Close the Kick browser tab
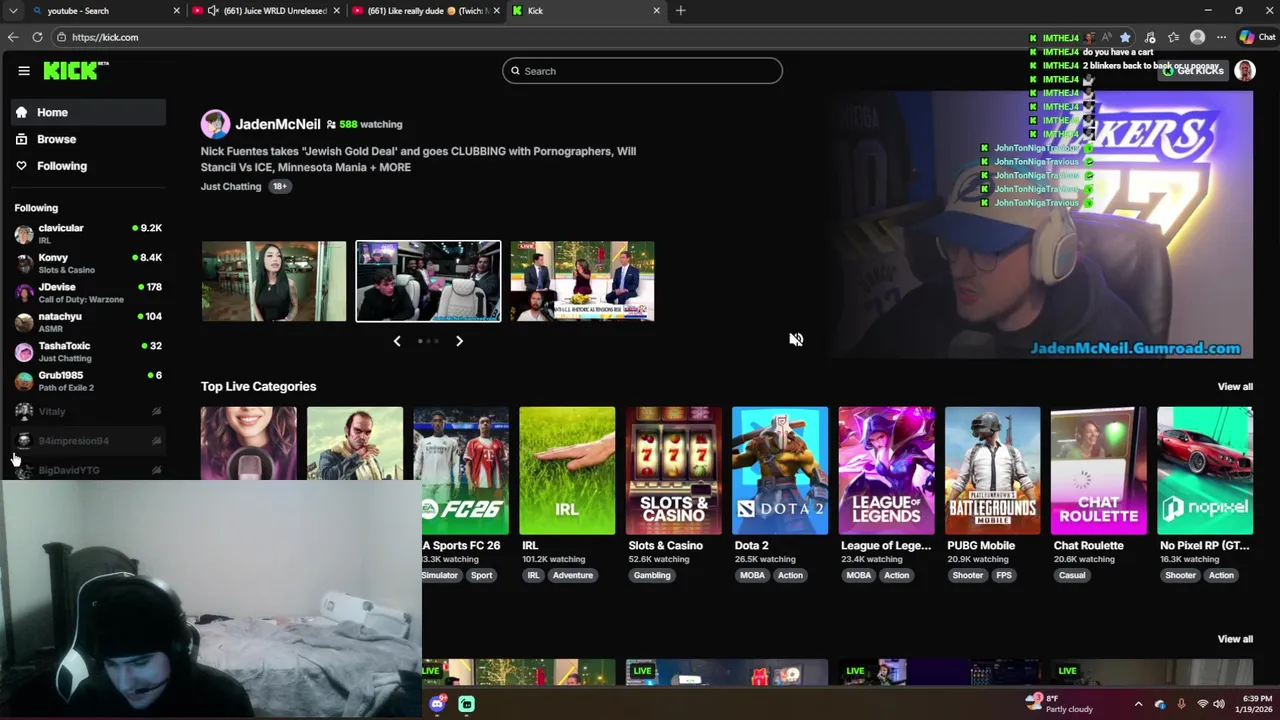Viewport: 1280px width, 720px height. pos(657,11)
